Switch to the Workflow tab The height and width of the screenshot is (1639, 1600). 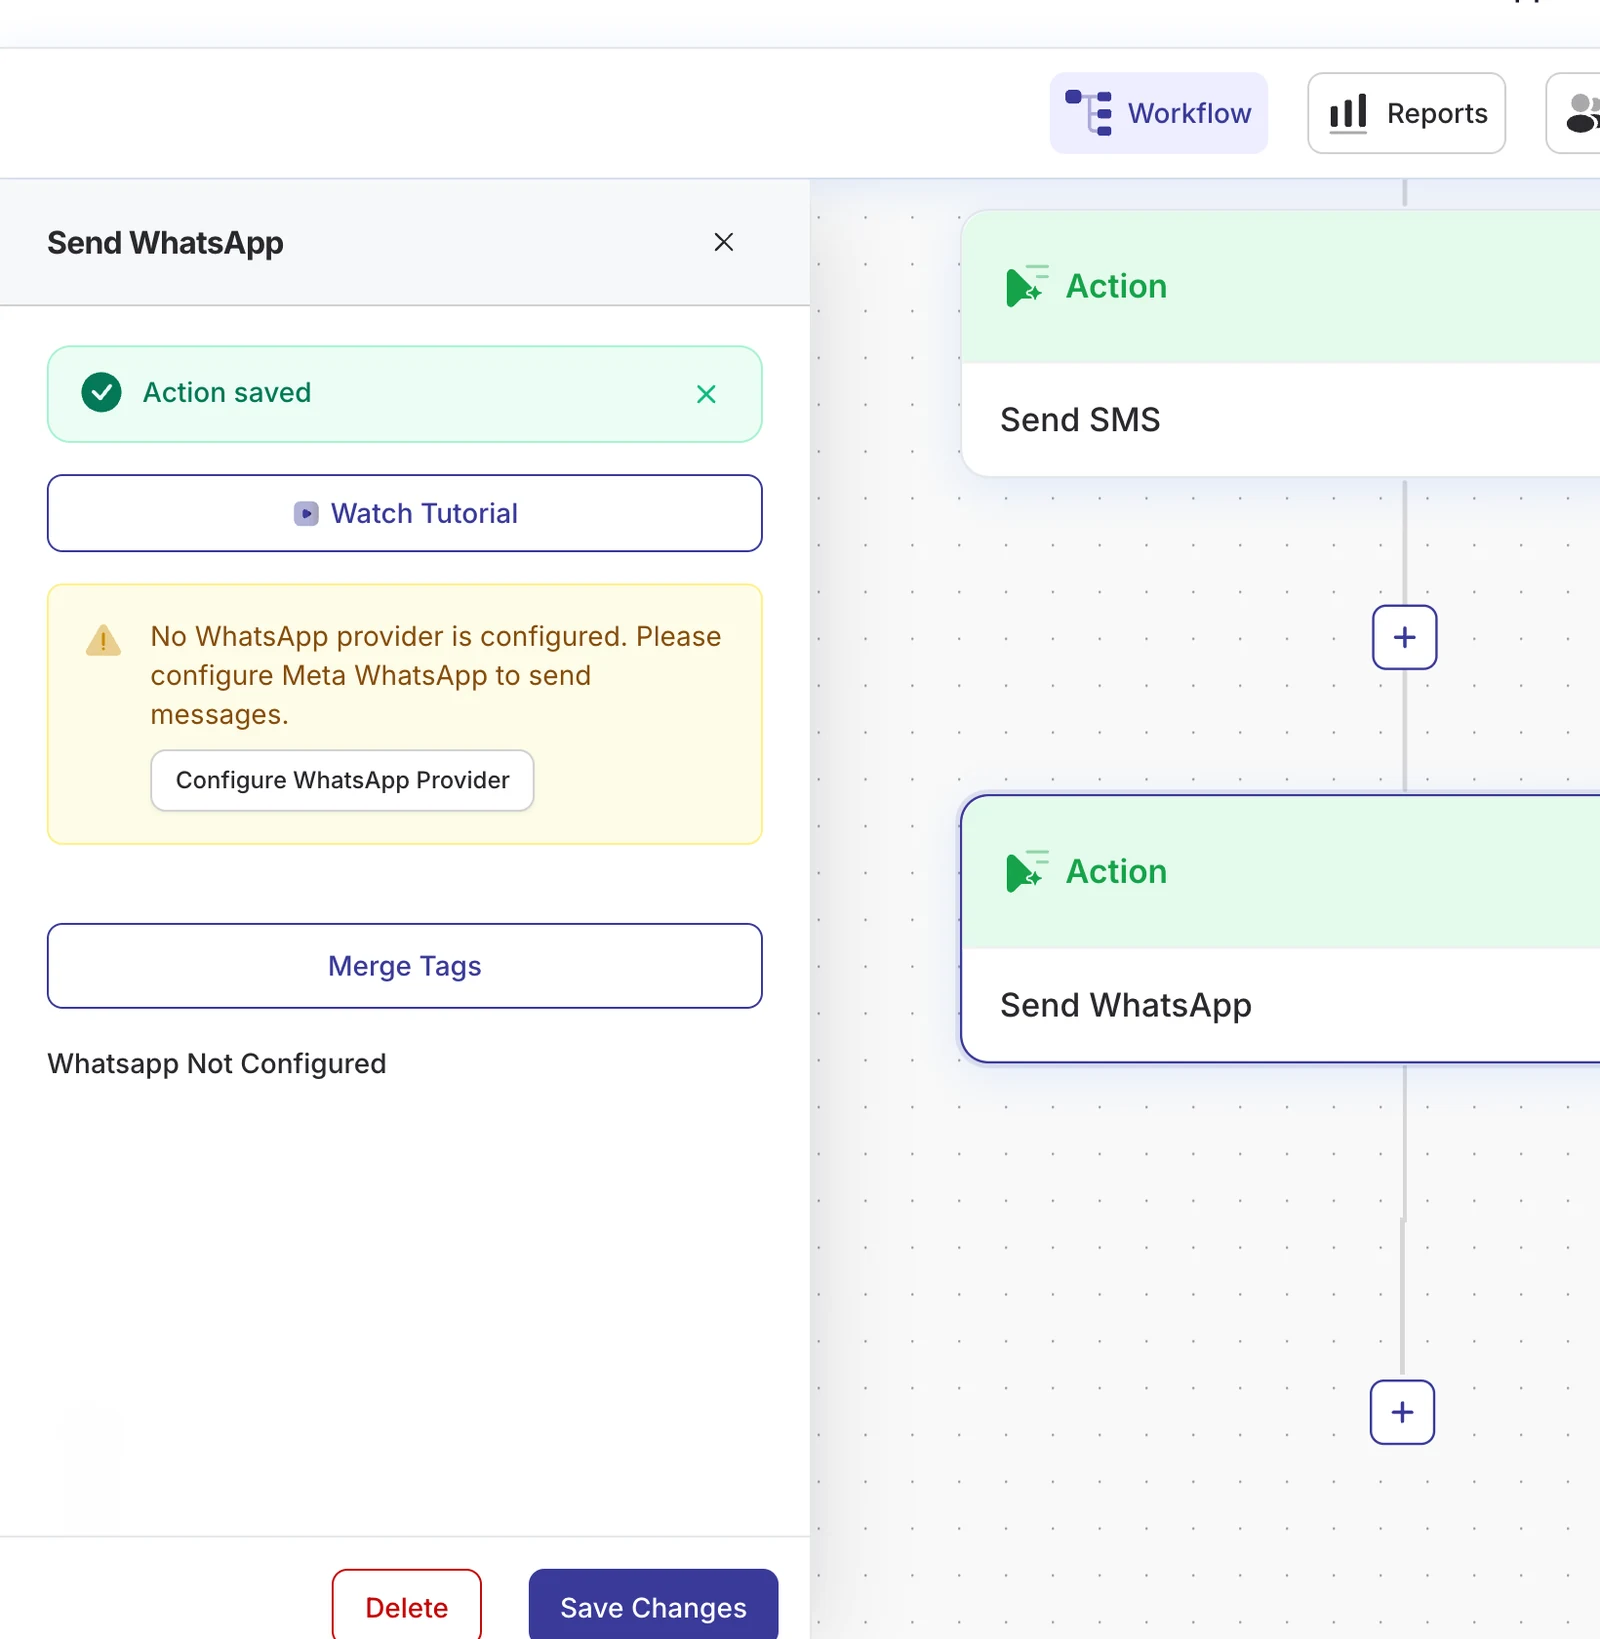tap(1158, 113)
